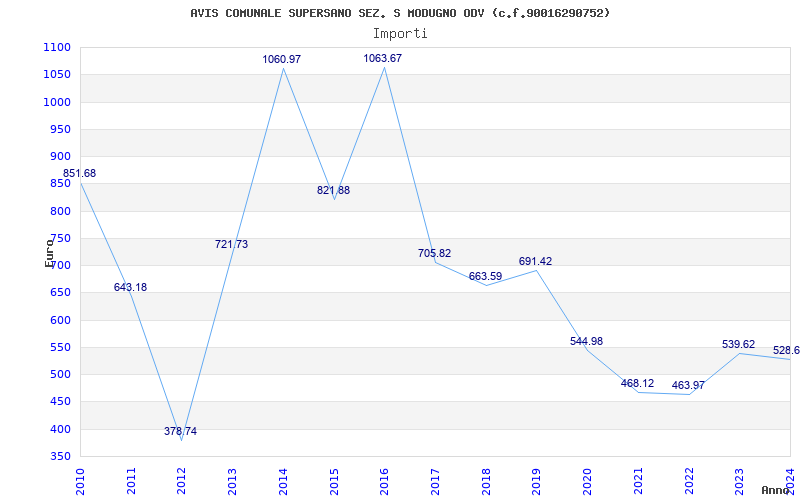Click the 550 y-axis tick label

coord(60,347)
